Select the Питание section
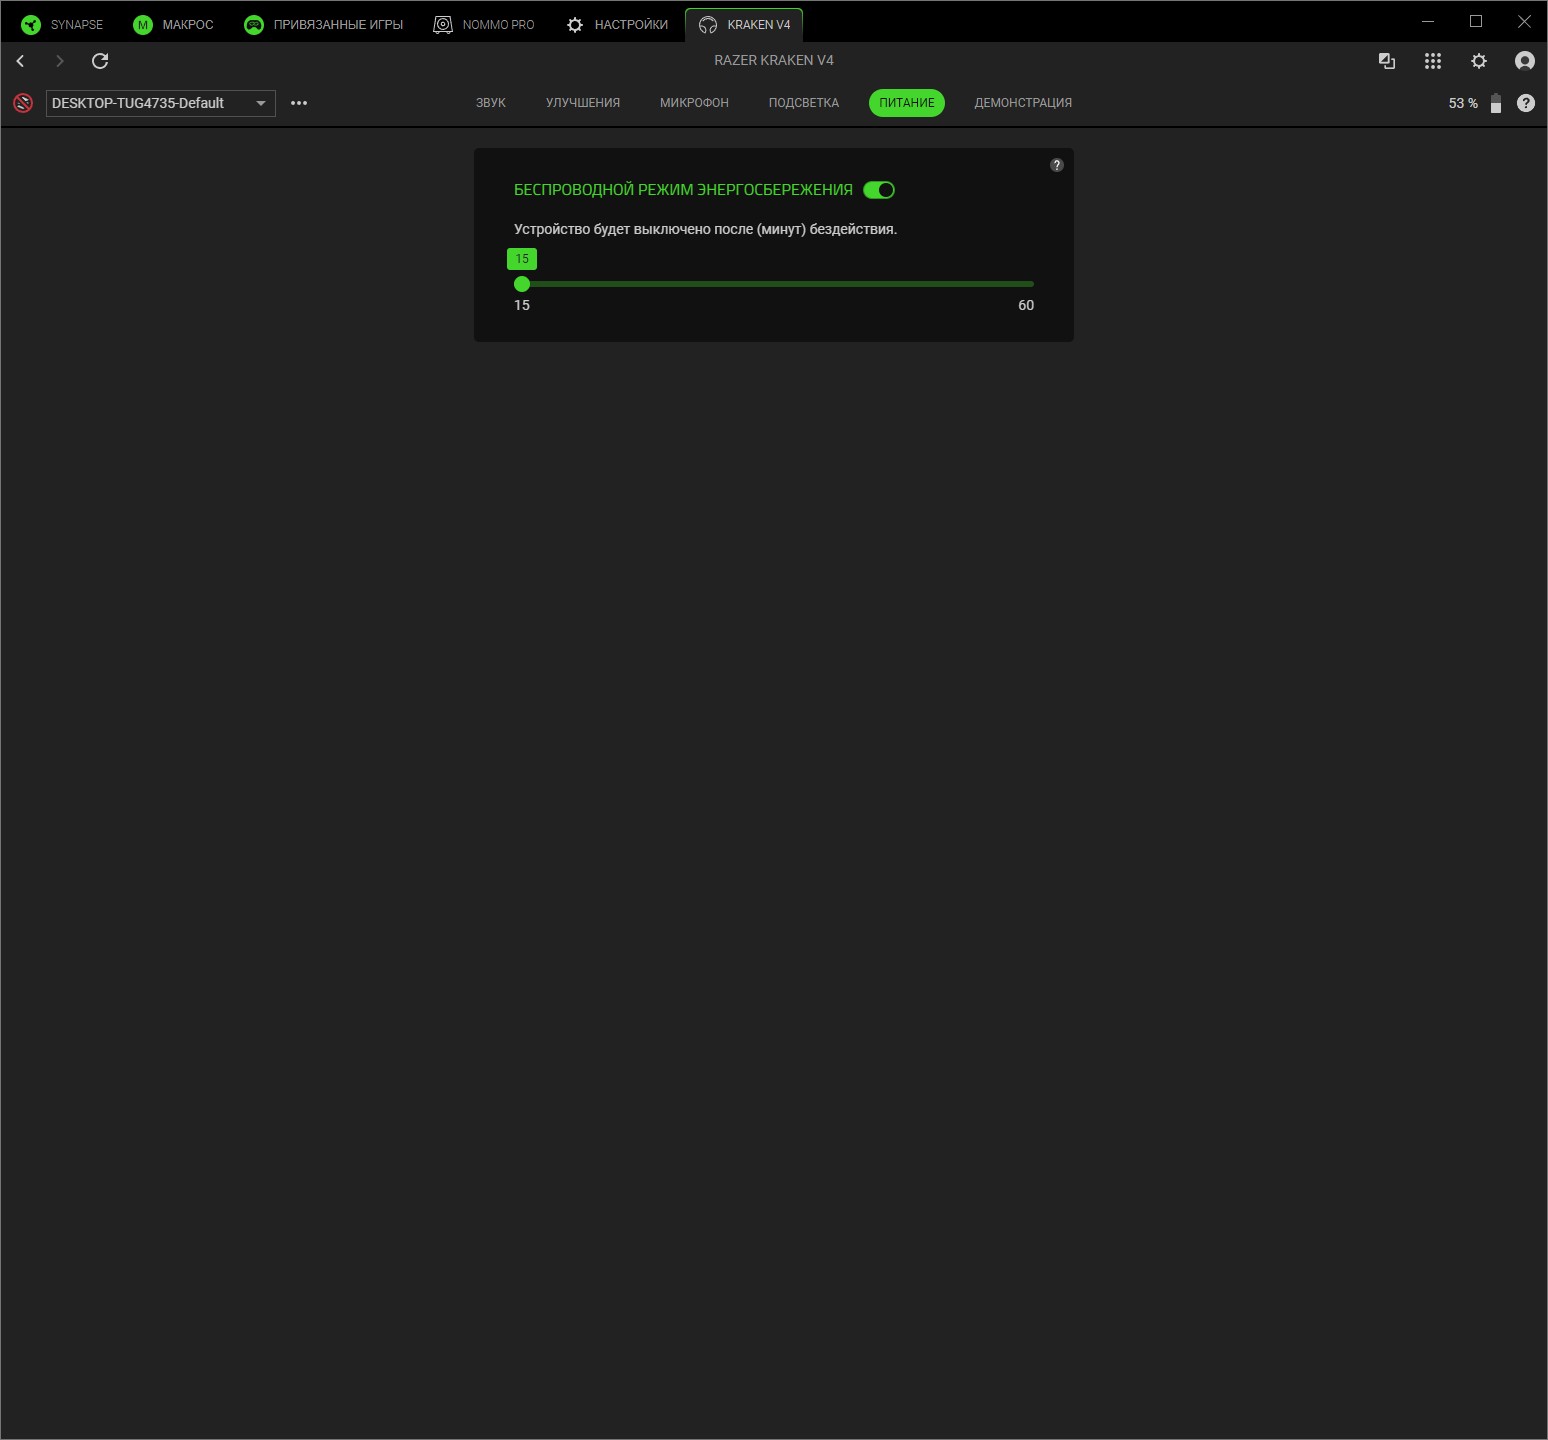The height and width of the screenshot is (1440, 1548). 907,103
